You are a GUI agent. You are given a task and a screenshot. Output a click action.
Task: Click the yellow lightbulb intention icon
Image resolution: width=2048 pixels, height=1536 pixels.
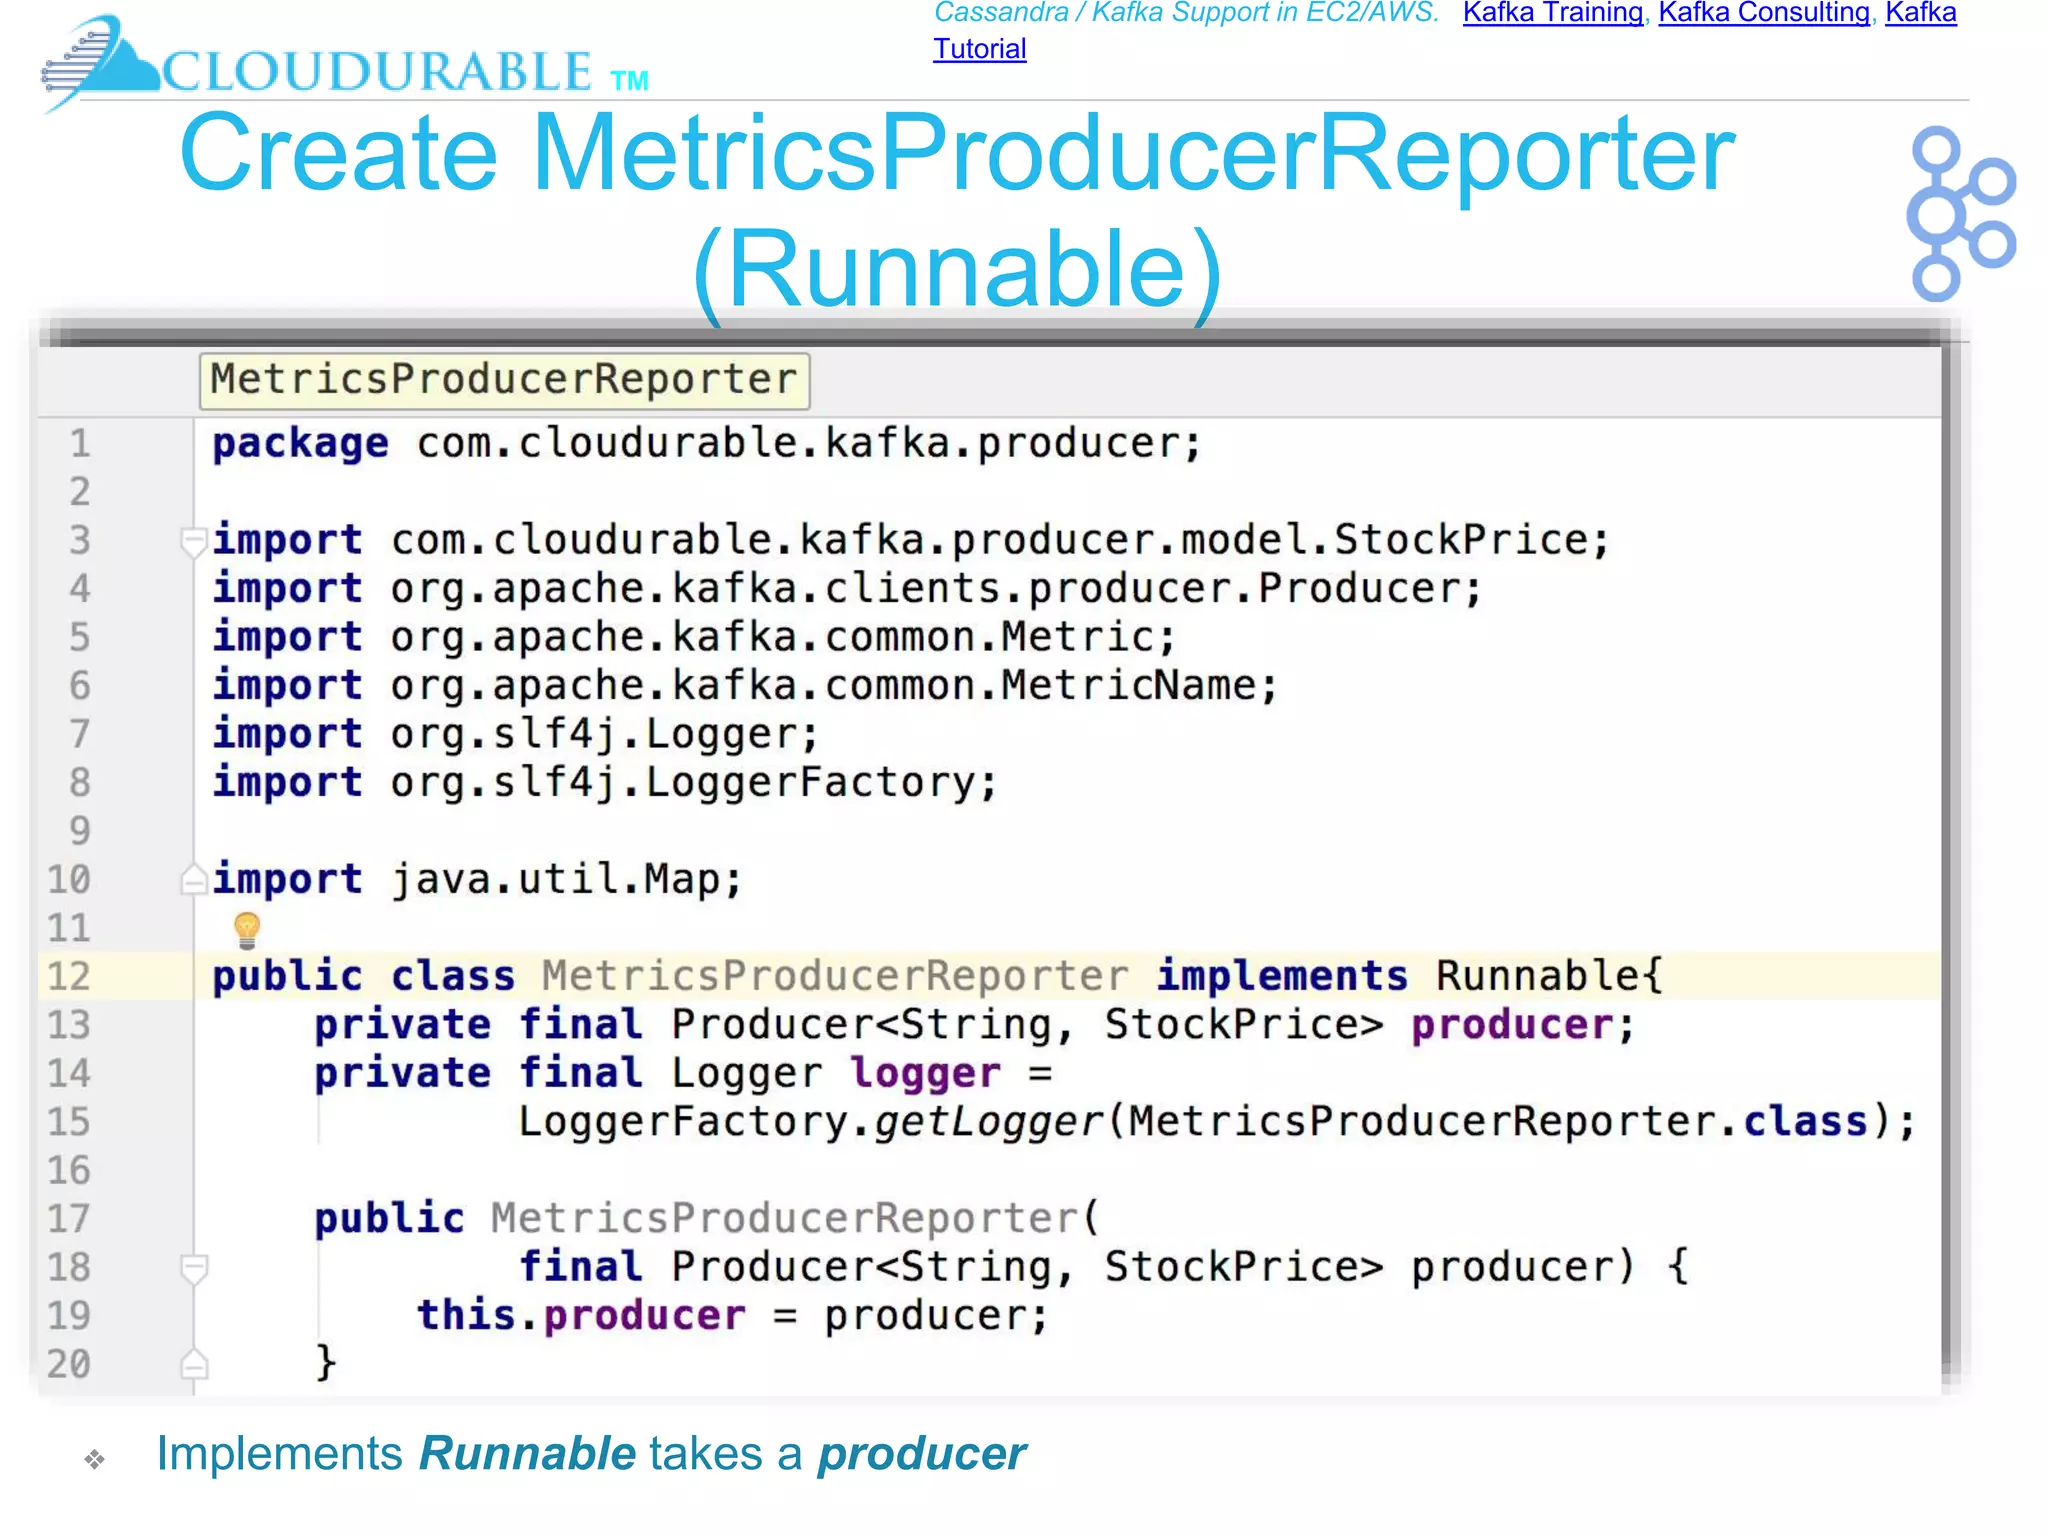coord(246,929)
